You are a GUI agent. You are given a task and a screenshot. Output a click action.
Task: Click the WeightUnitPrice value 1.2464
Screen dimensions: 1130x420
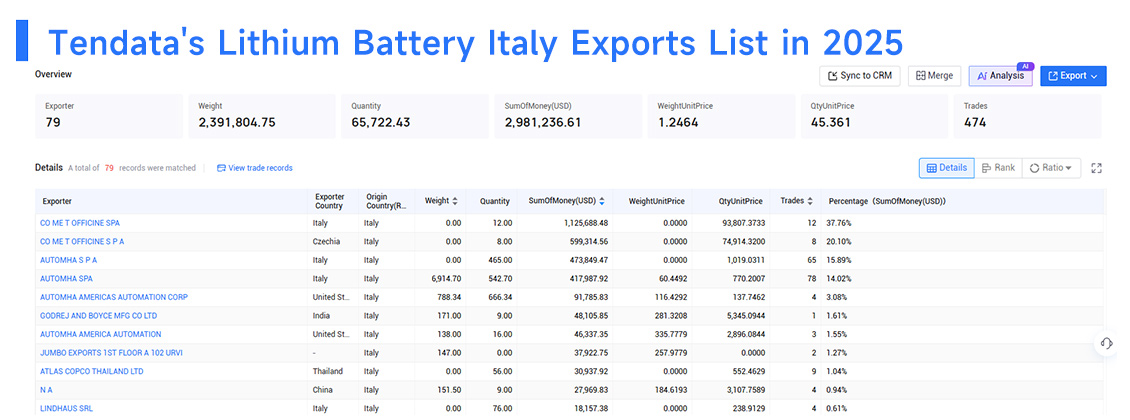coord(677,123)
